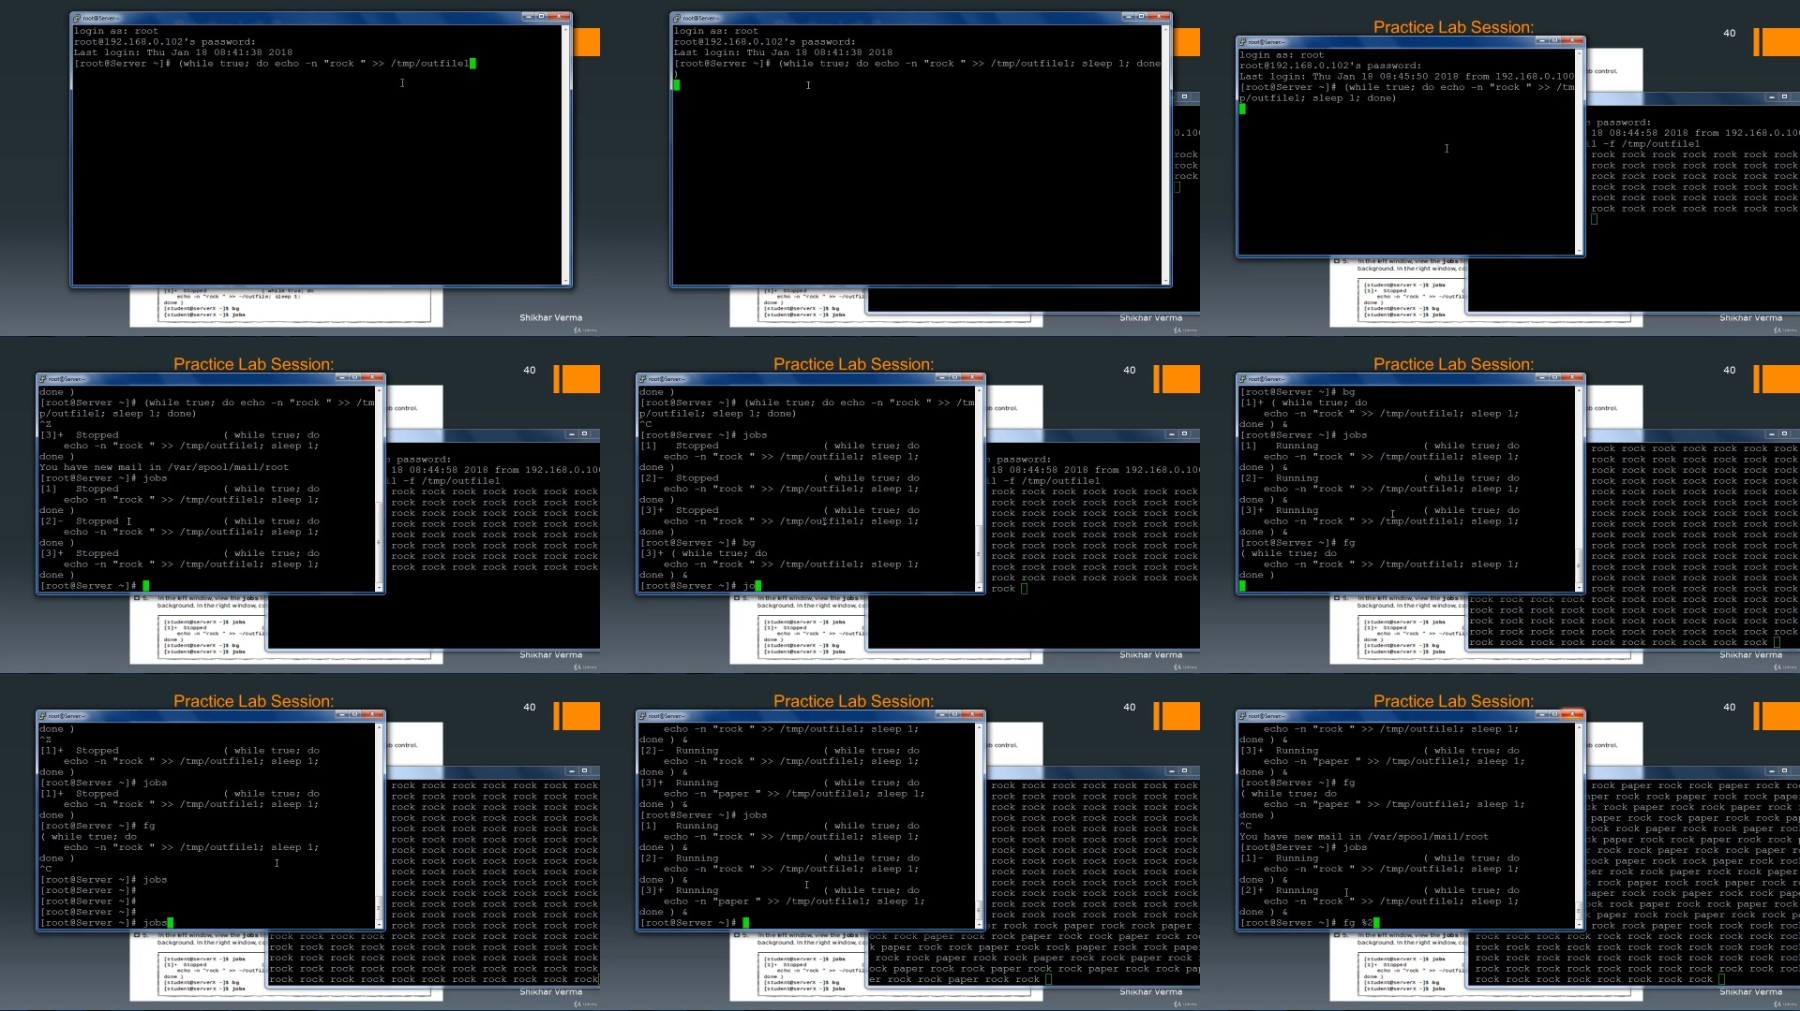
Task: Close the root@Server window in the top-left frame
Action: pos(560,17)
